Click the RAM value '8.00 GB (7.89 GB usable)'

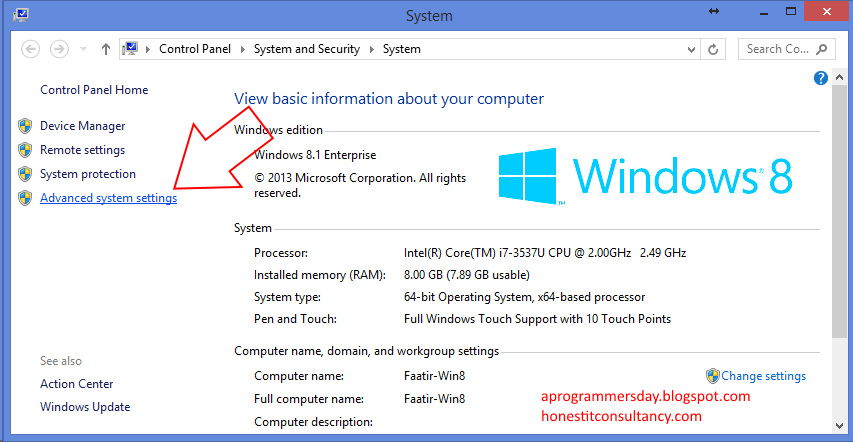(467, 275)
